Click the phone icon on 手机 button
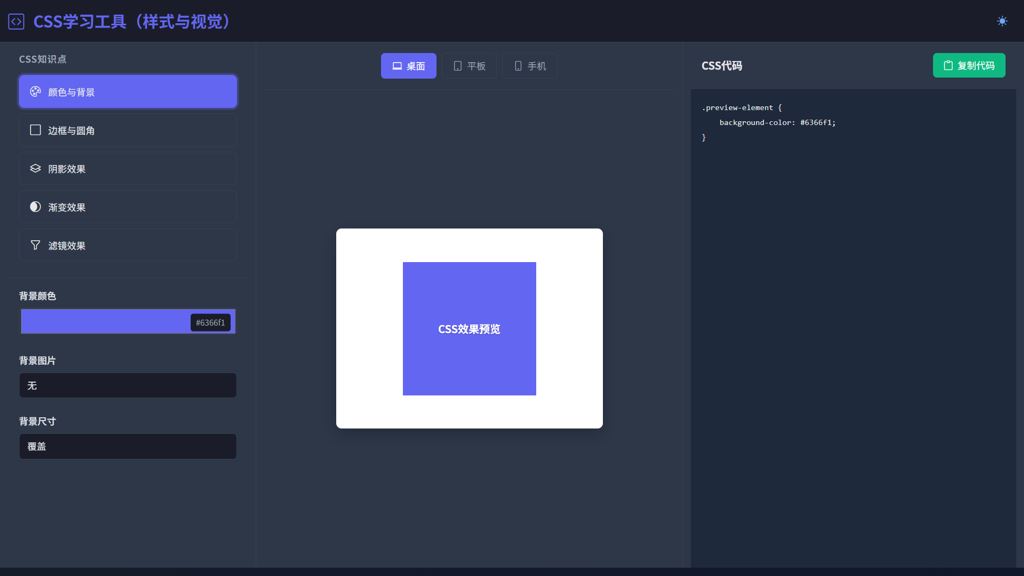The image size is (1024, 576). pyautogui.click(x=518, y=66)
